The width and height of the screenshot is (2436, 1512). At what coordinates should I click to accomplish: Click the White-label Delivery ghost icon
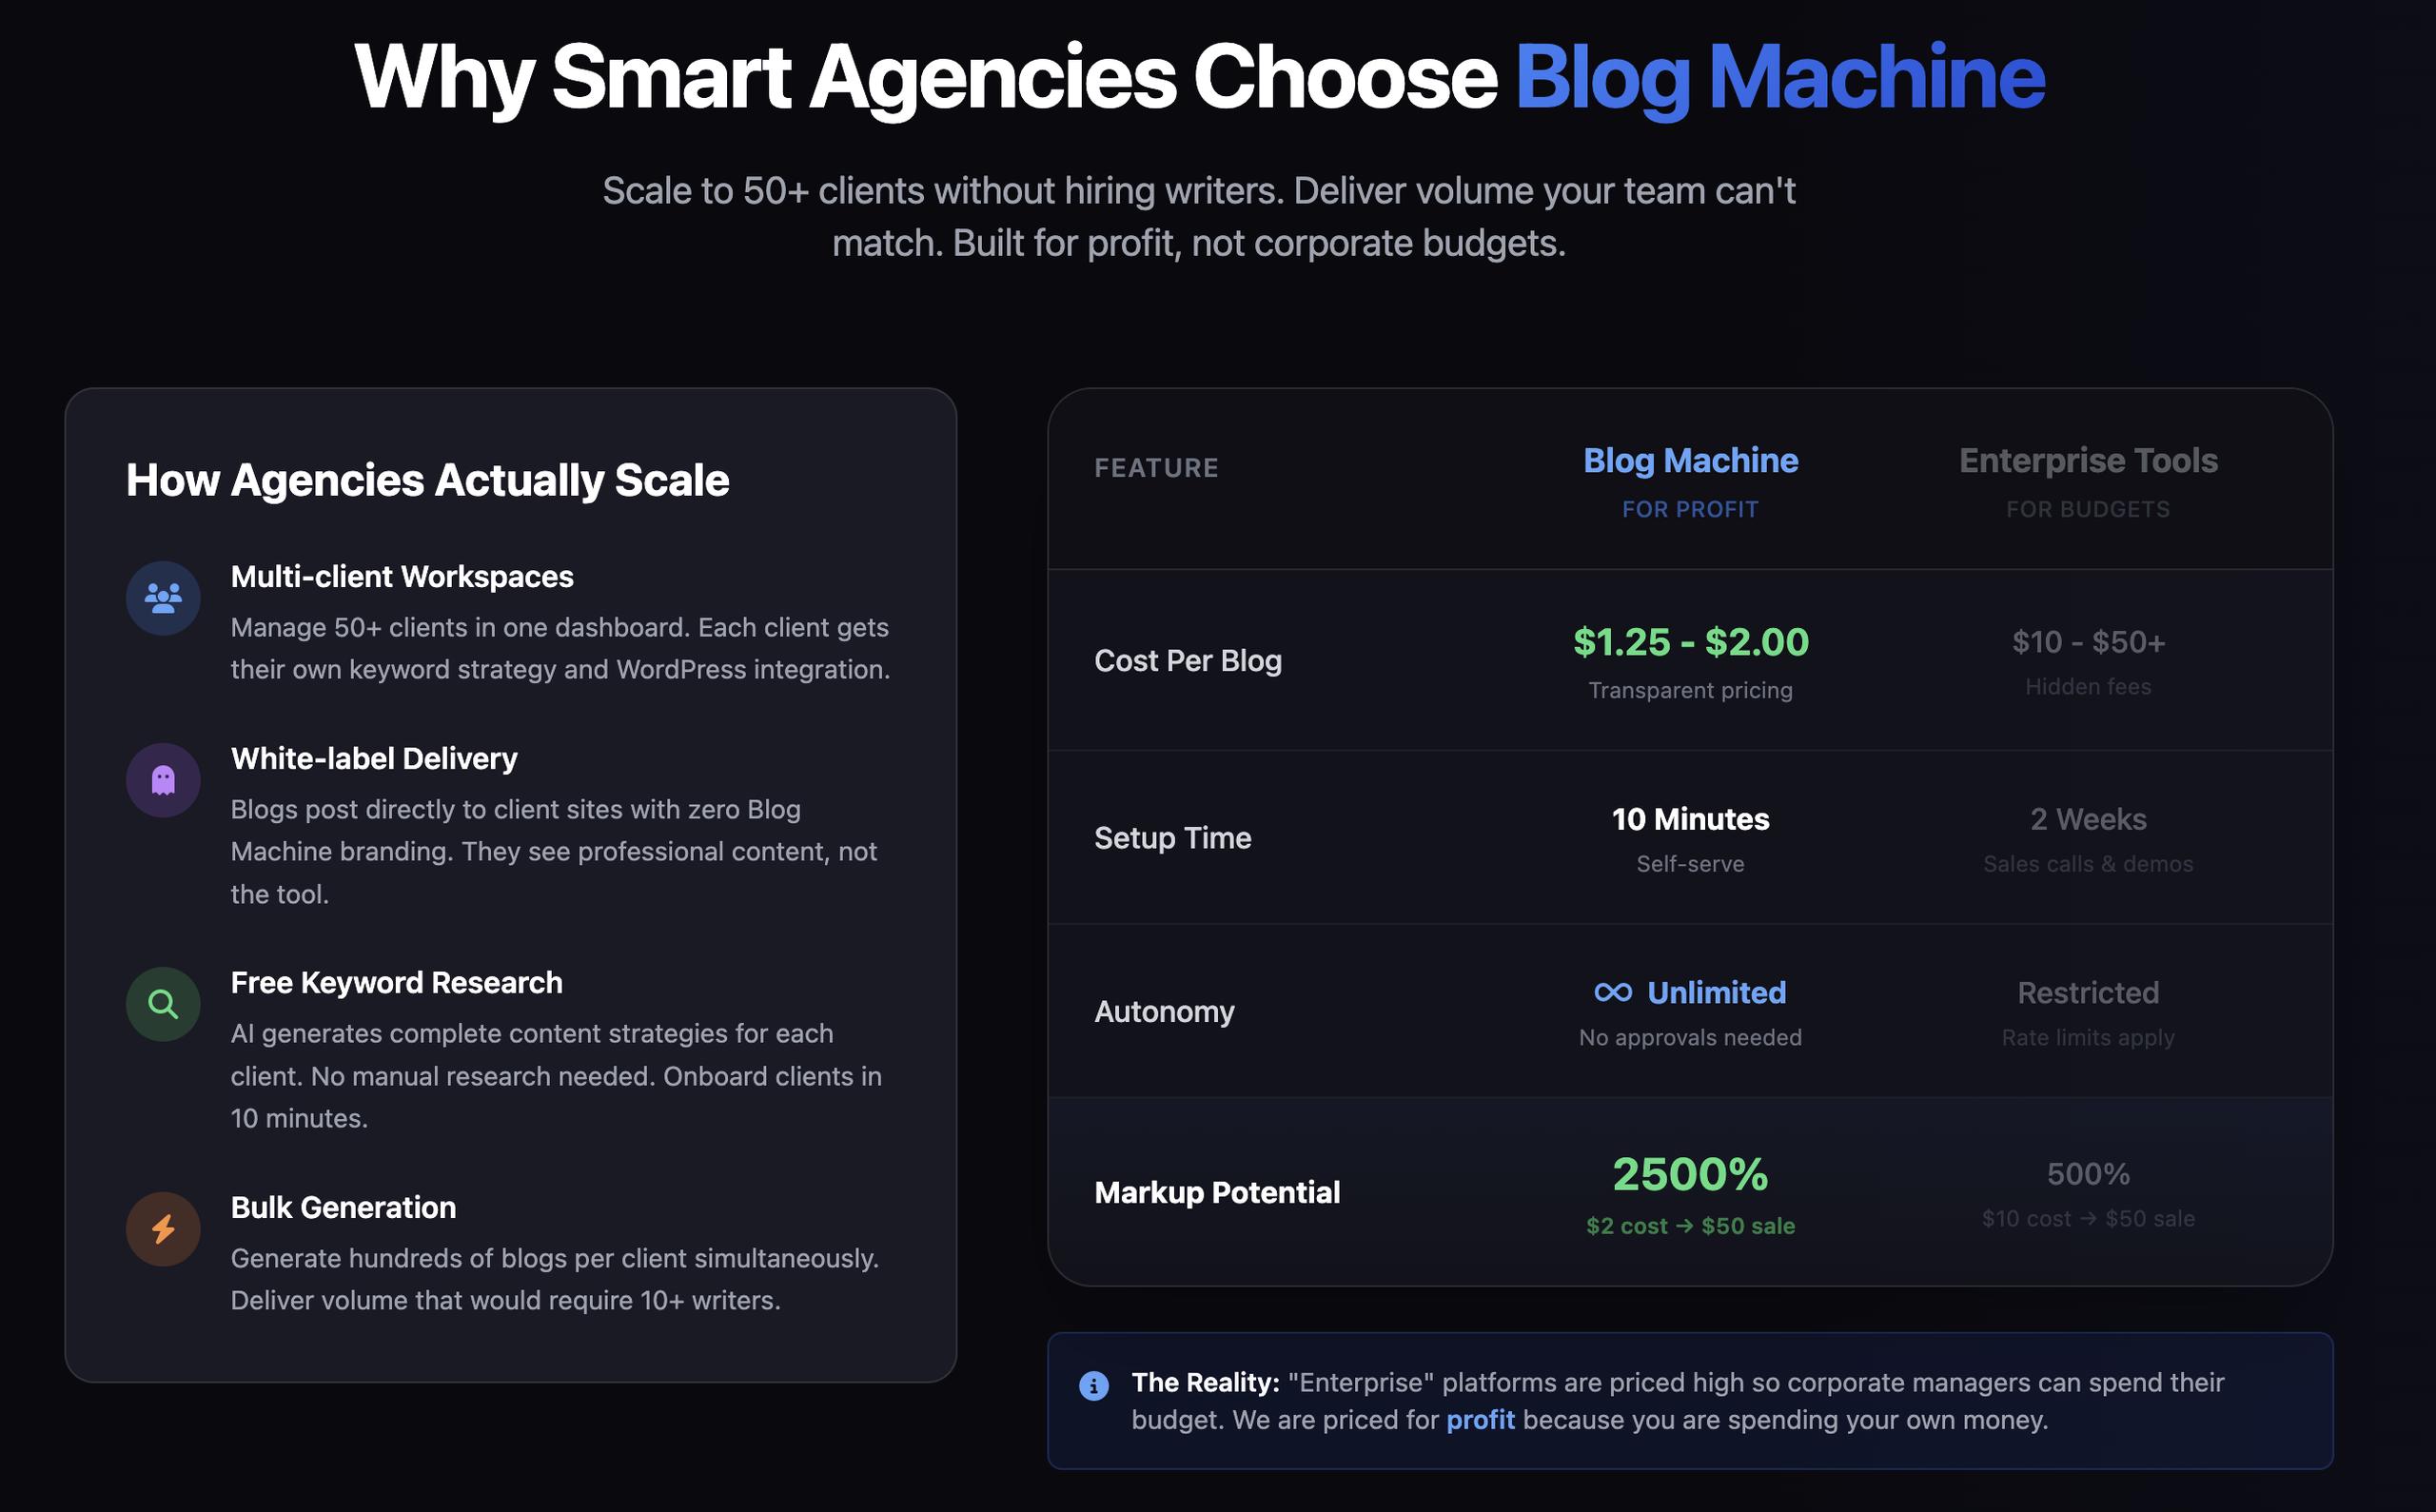point(163,780)
